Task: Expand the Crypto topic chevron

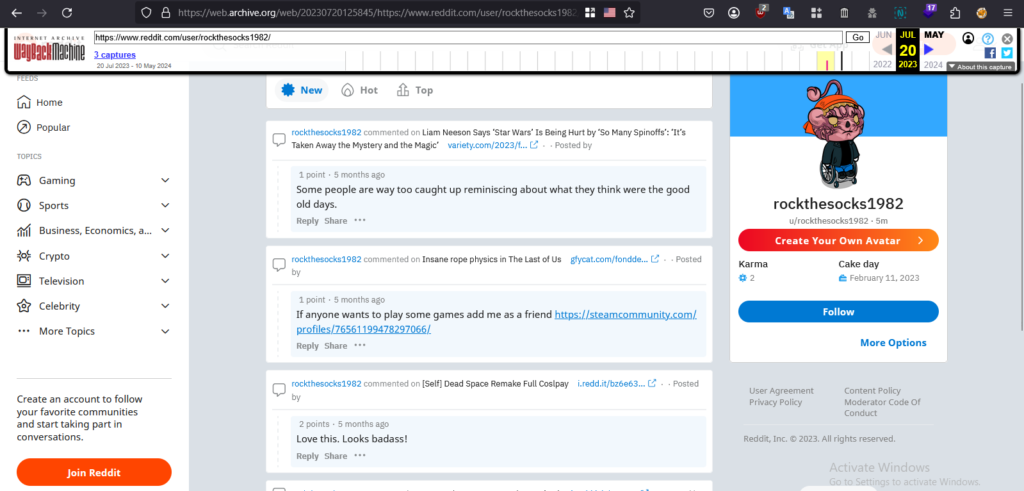Action: pyautogui.click(x=165, y=256)
